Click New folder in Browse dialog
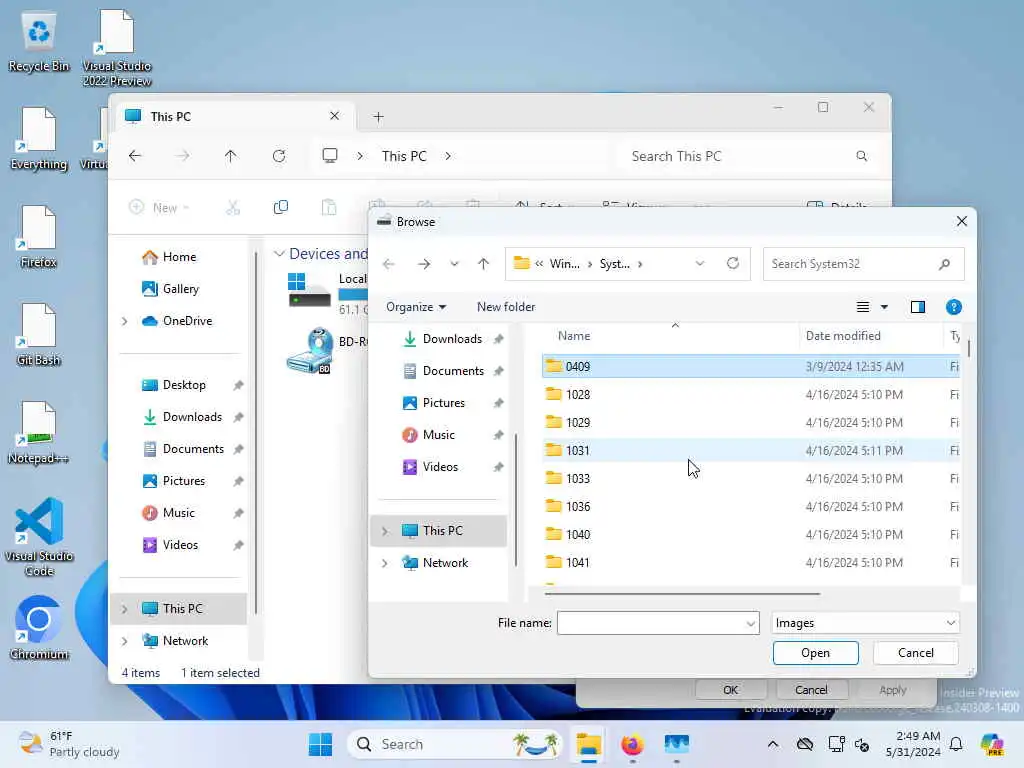 tap(505, 307)
